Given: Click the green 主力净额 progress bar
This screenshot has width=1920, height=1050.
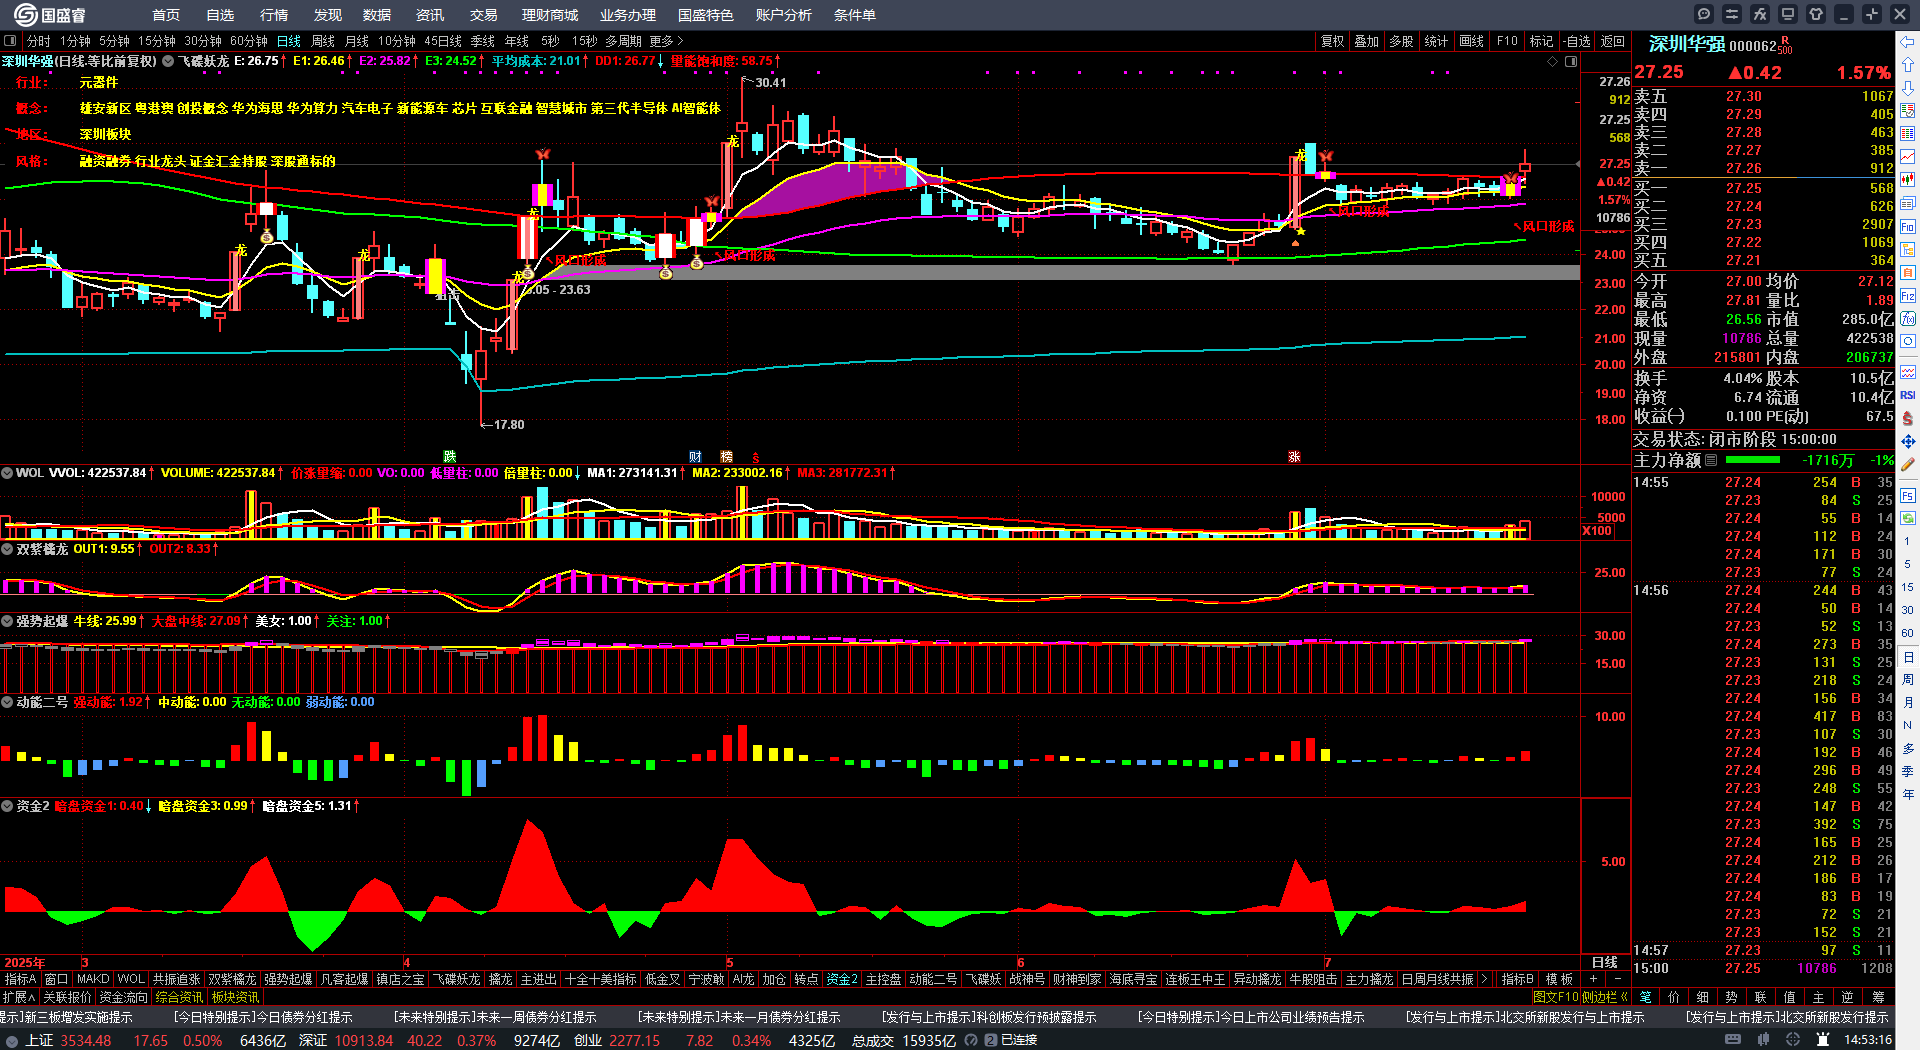Looking at the screenshot, I should tap(1753, 460).
